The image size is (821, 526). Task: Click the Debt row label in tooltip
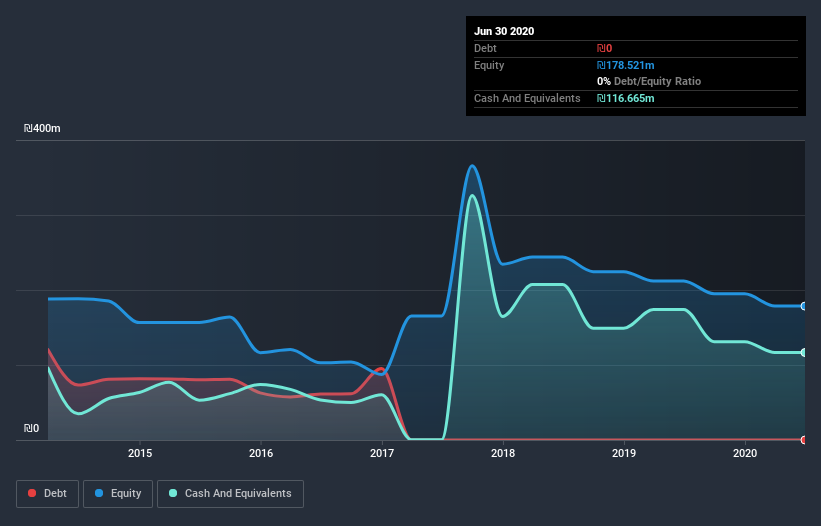click(x=485, y=49)
